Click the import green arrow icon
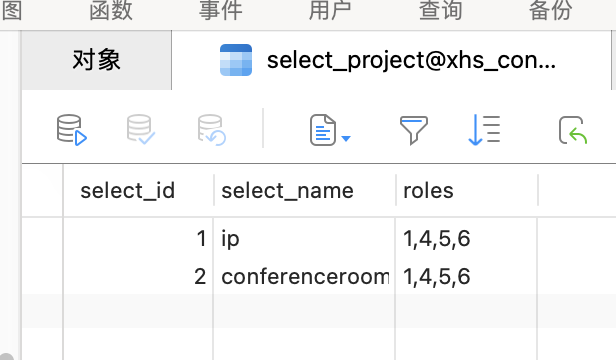 tap(573, 130)
